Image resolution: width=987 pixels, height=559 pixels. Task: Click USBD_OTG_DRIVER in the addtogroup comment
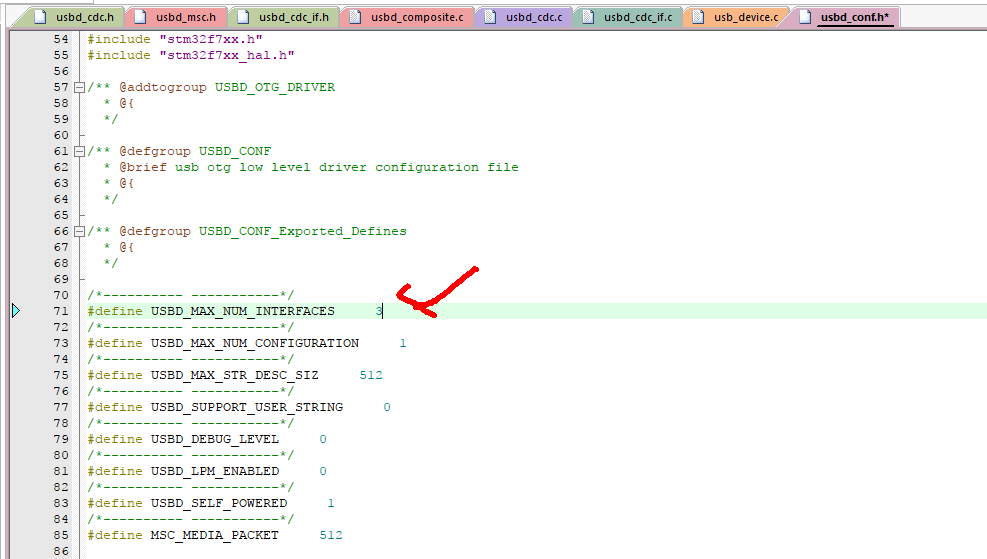[275, 88]
